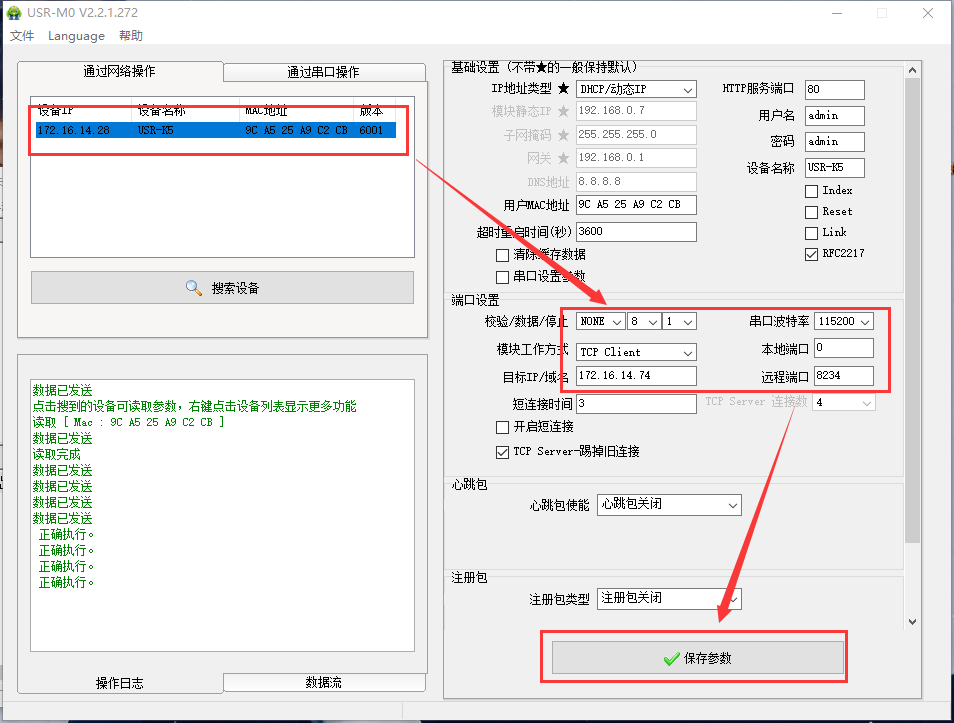954x723 pixels.
Task: Enable the Reset checkbox
Action: tap(811, 212)
